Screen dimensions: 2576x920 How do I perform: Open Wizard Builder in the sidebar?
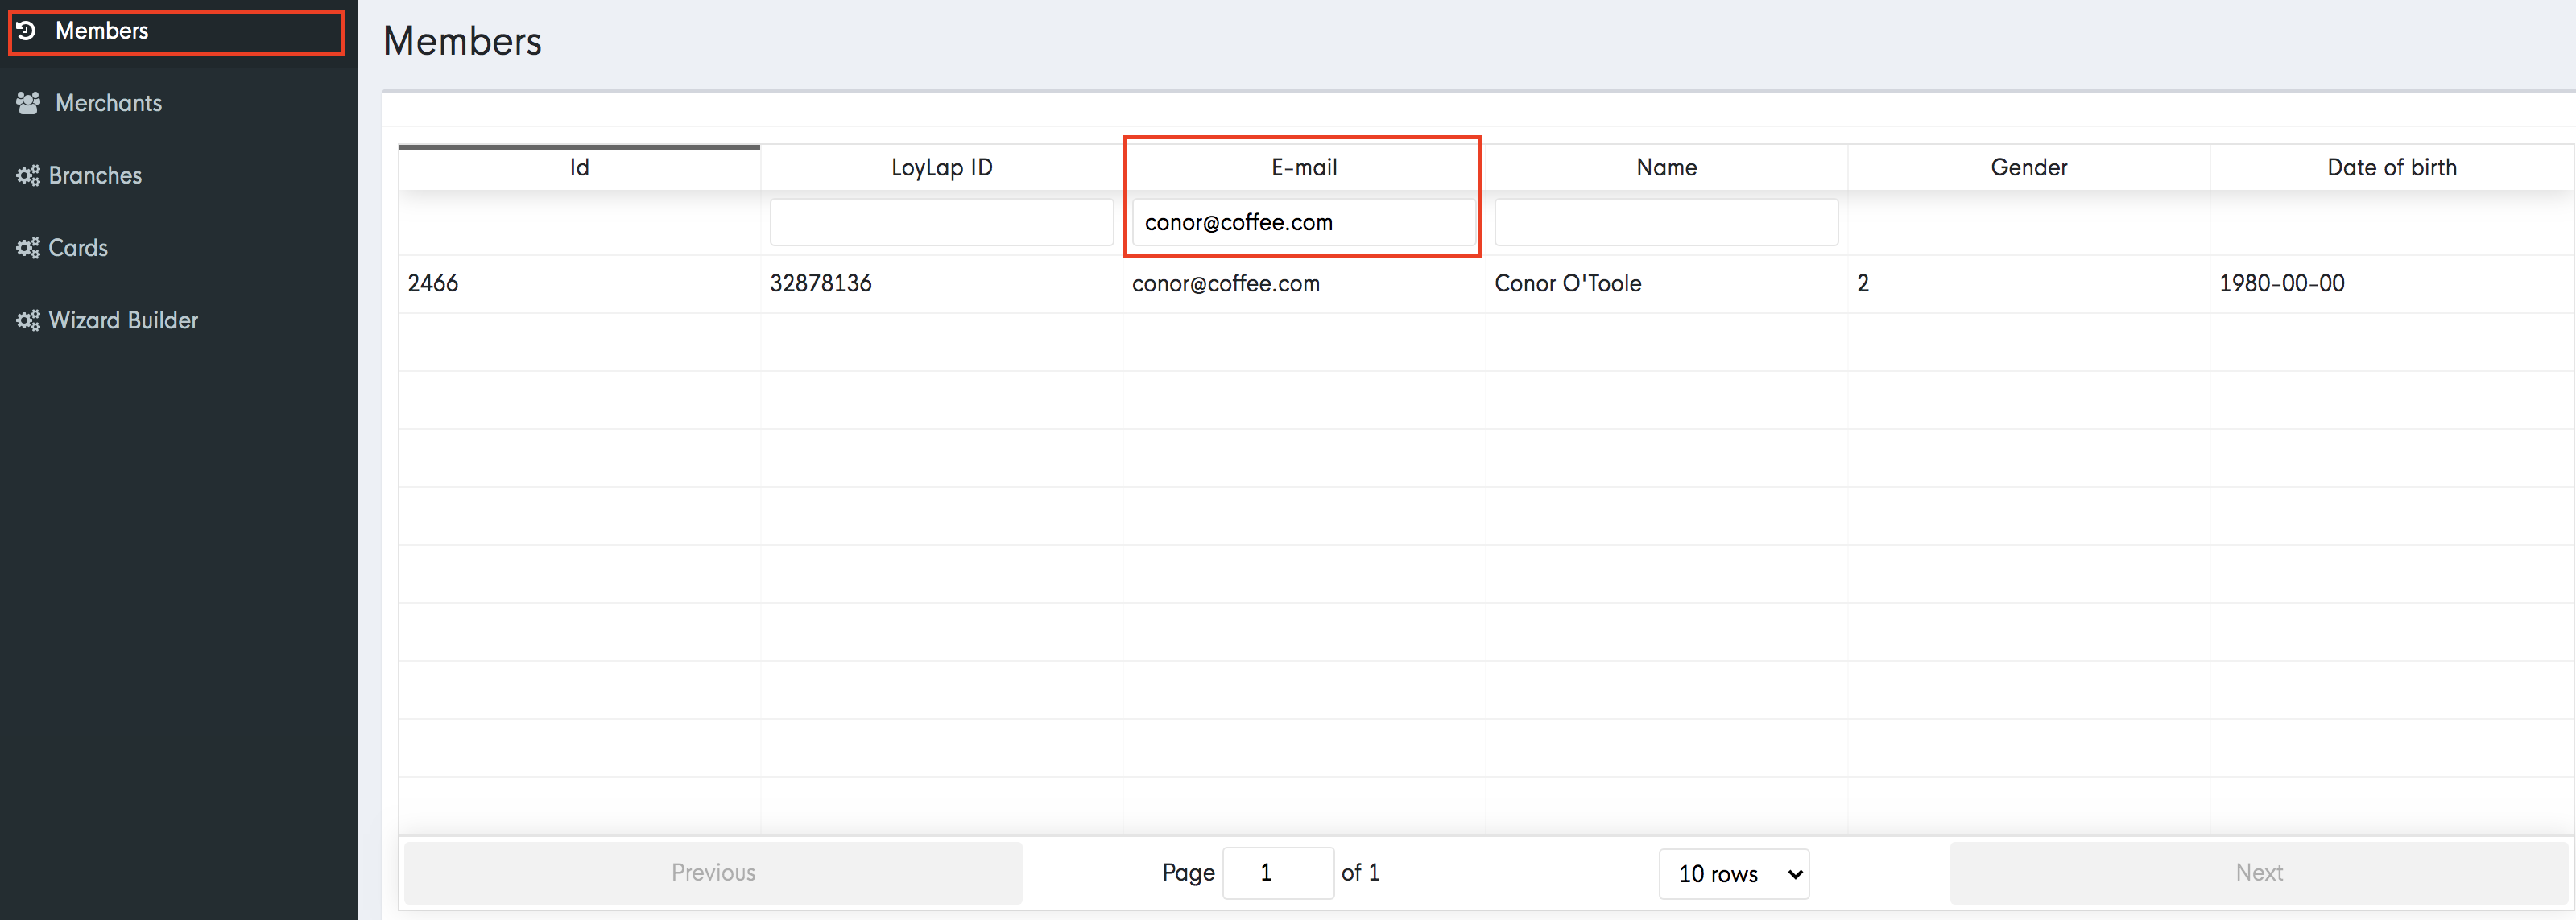(177, 320)
